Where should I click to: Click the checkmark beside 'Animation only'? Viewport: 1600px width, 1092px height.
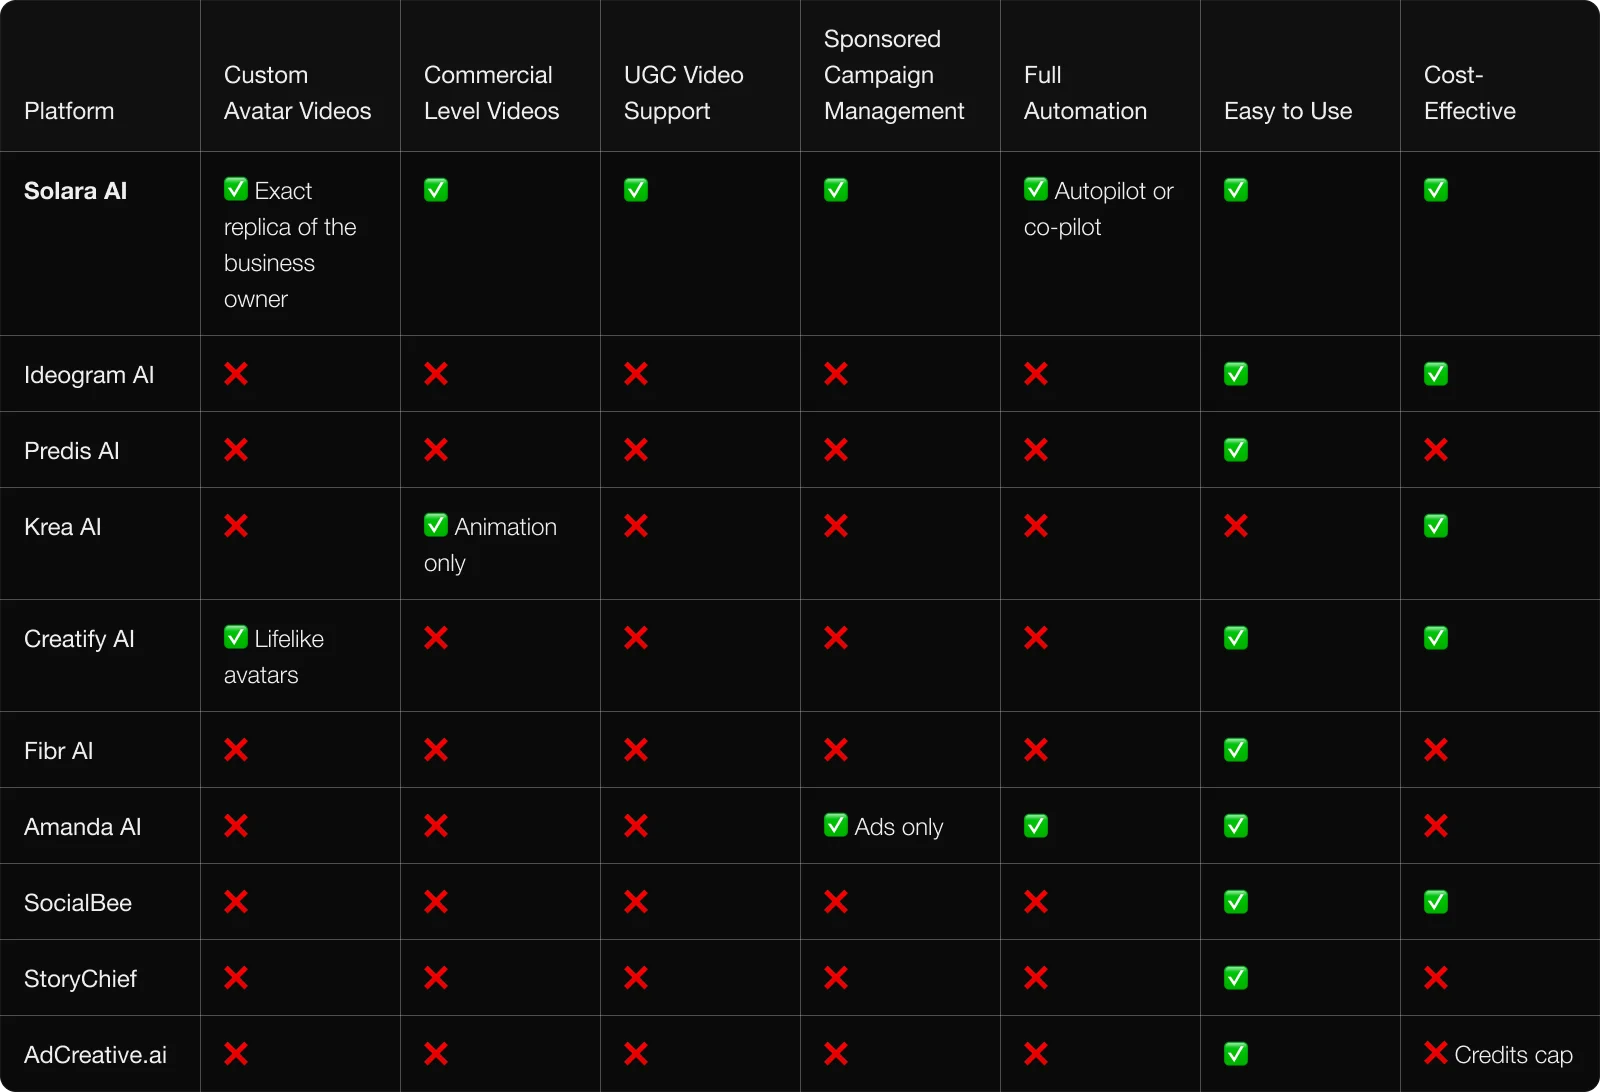pos(436,525)
